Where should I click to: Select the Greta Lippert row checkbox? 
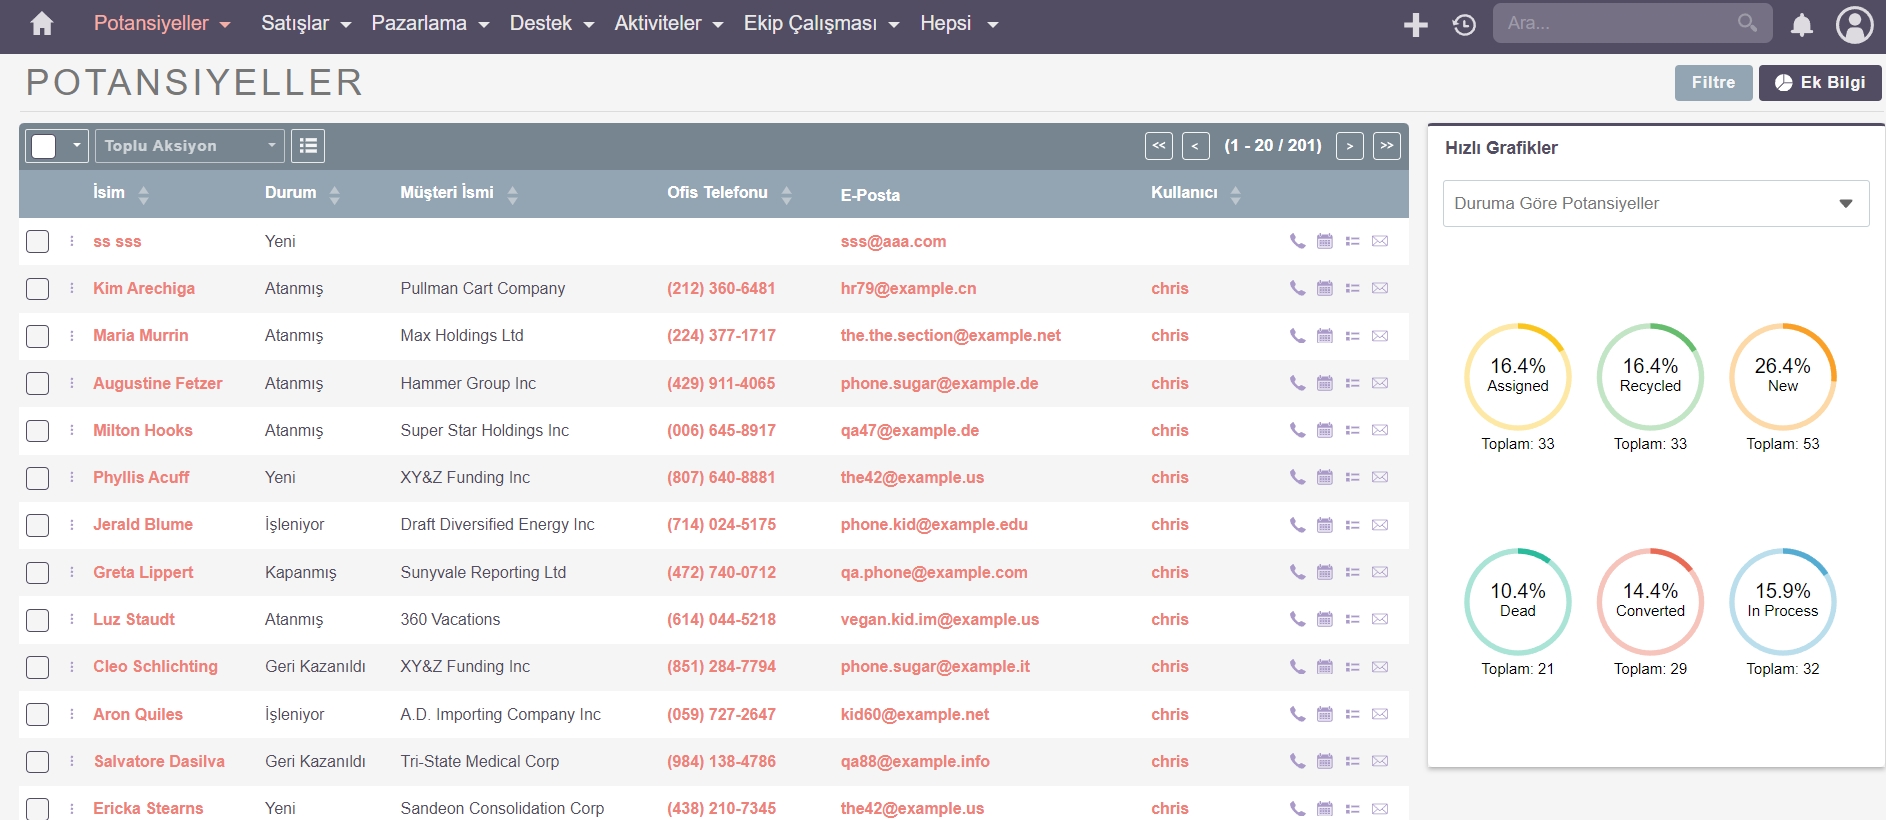[x=37, y=573]
